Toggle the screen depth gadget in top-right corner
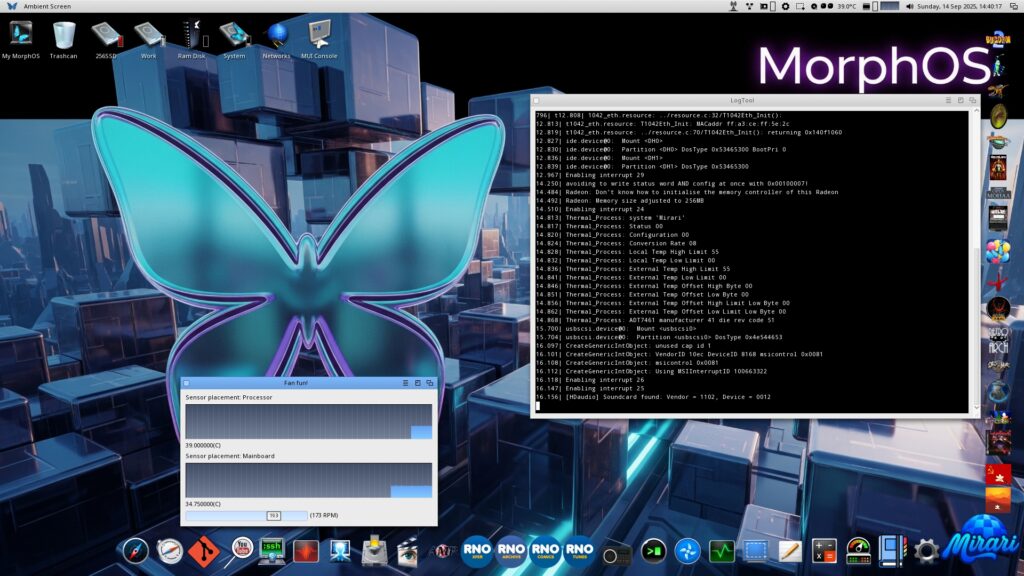The height and width of the screenshot is (576, 1024). [1014, 6]
